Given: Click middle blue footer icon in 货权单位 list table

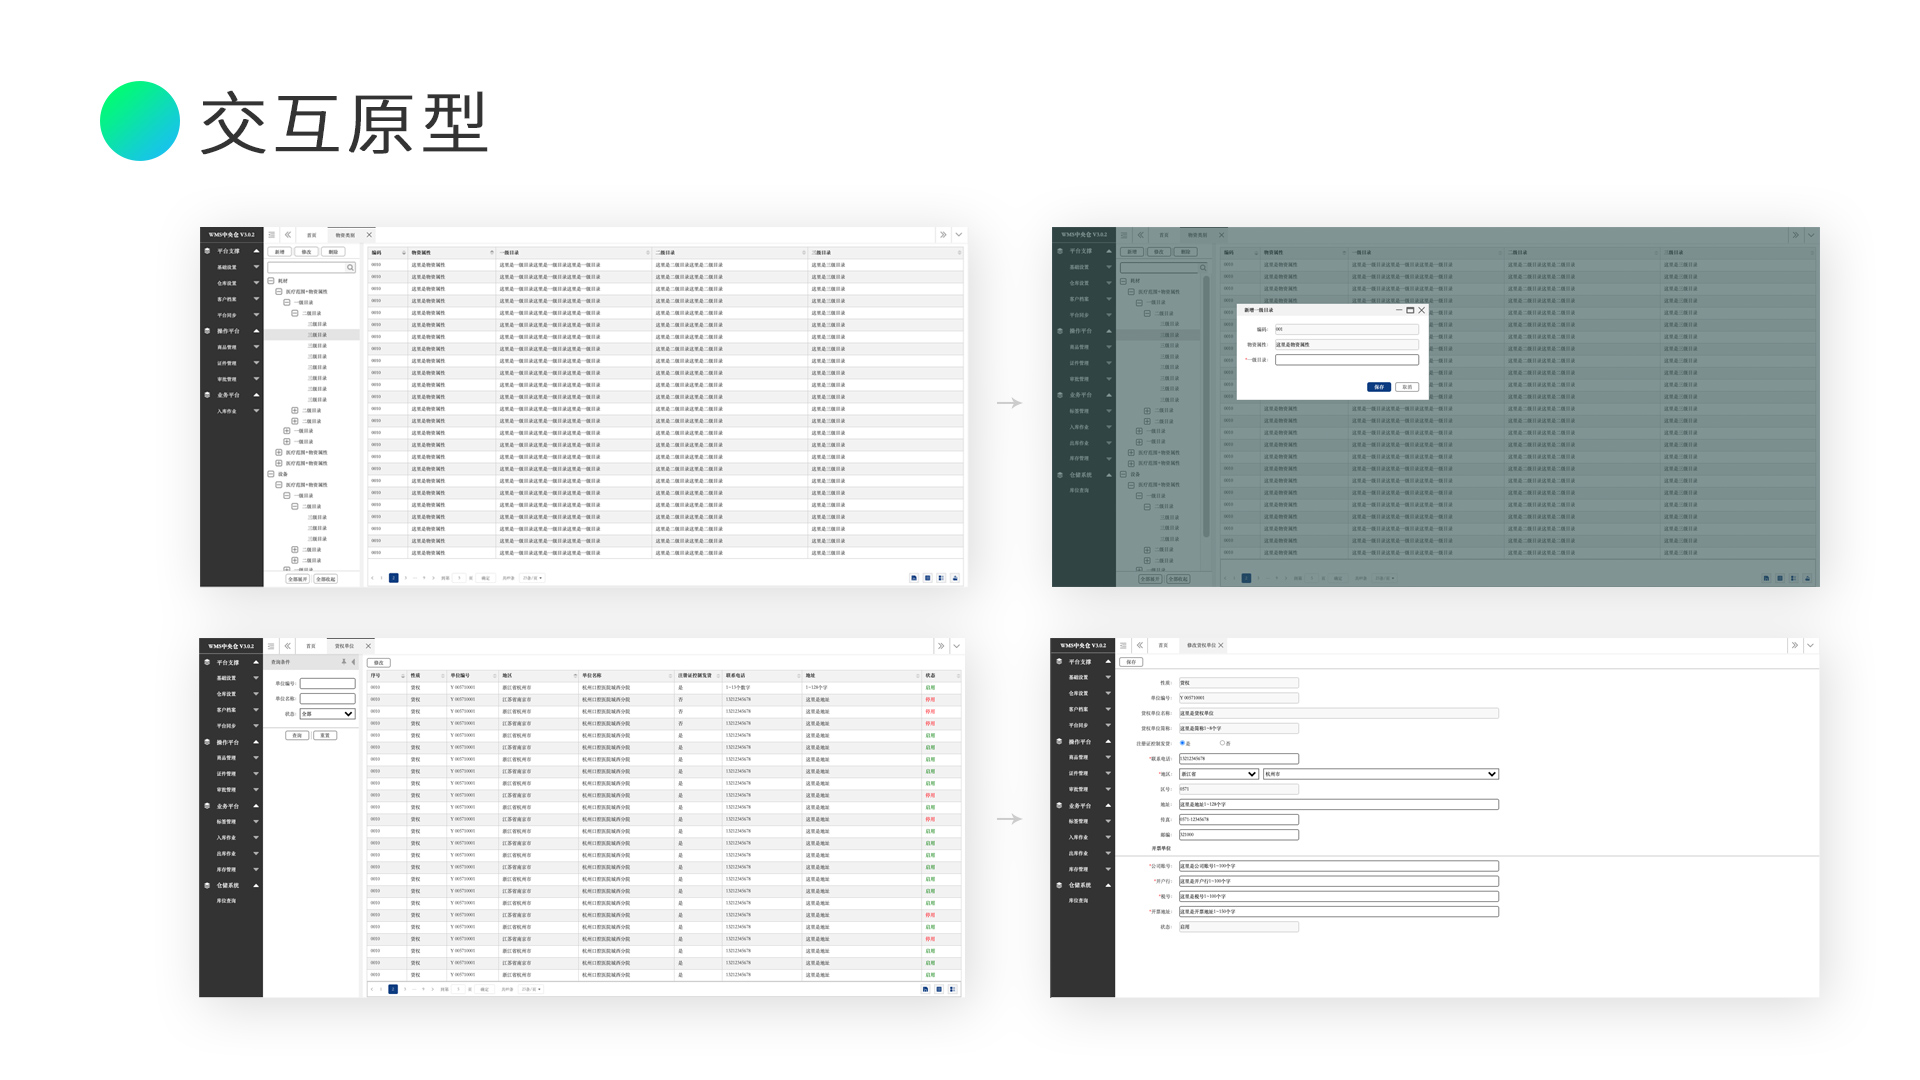Looking at the screenshot, I should (939, 989).
